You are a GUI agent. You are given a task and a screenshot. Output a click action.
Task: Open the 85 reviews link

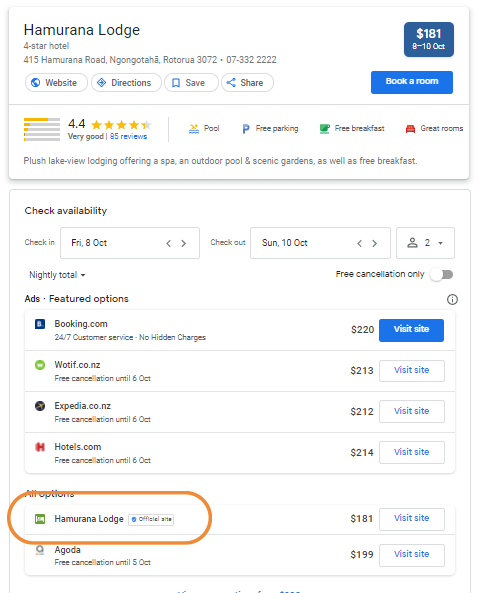click(x=129, y=136)
